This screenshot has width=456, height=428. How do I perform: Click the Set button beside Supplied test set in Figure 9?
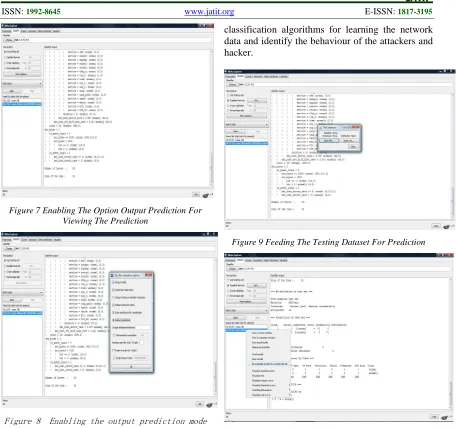256,100
